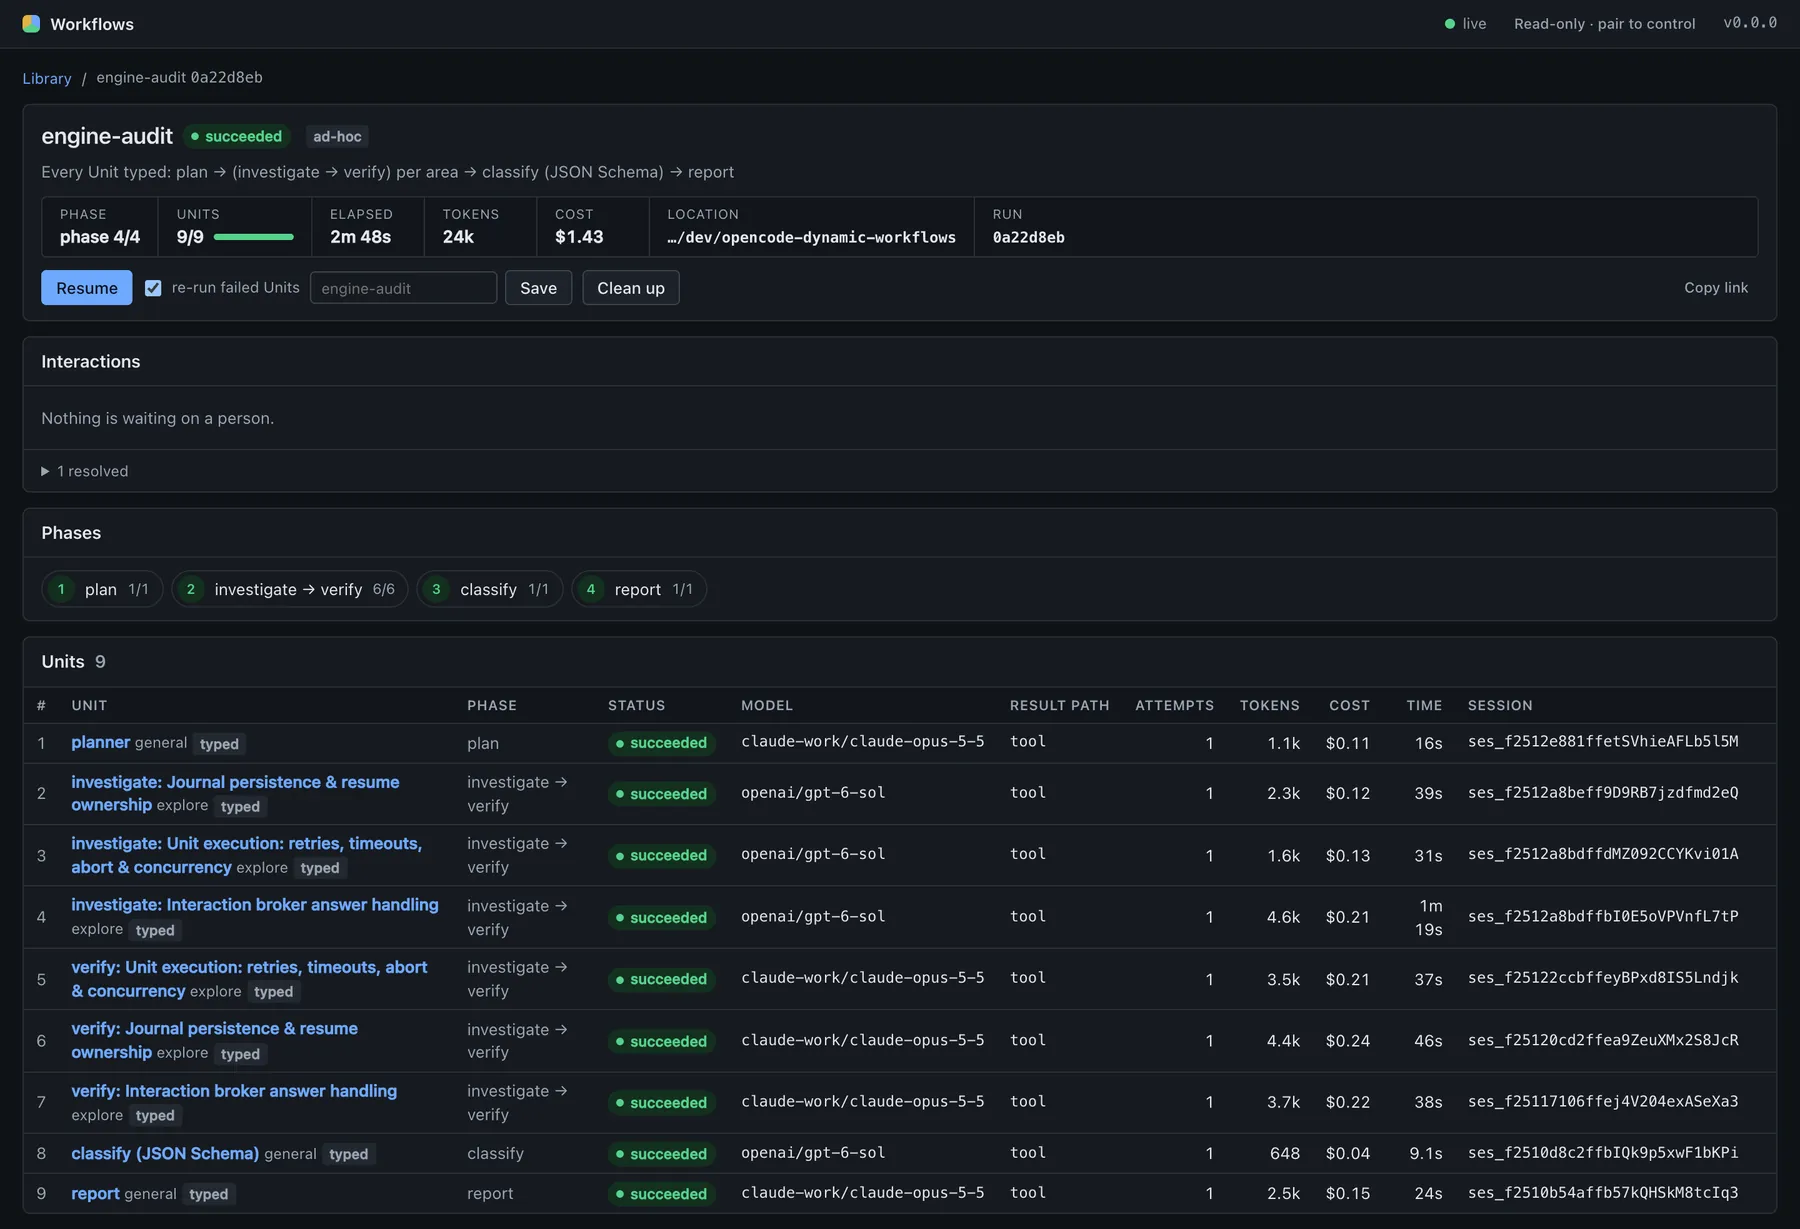The image size is (1800, 1229).
Task: Open investigate: Interaction broker answer handling unit
Action: pos(255,904)
